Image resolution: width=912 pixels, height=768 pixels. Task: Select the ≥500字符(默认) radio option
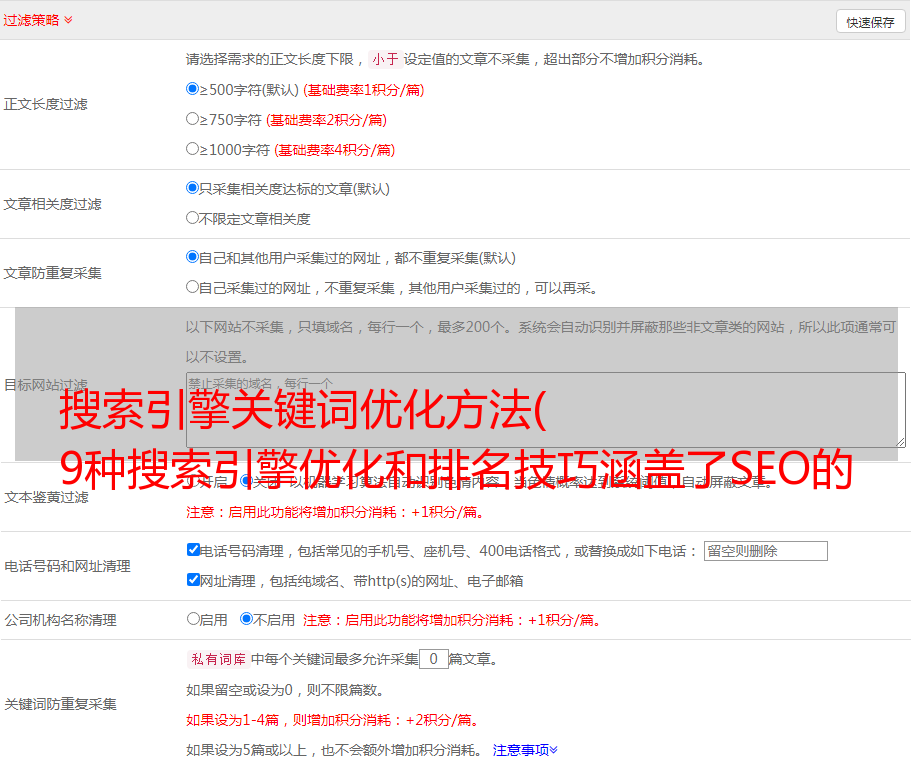tap(192, 88)
